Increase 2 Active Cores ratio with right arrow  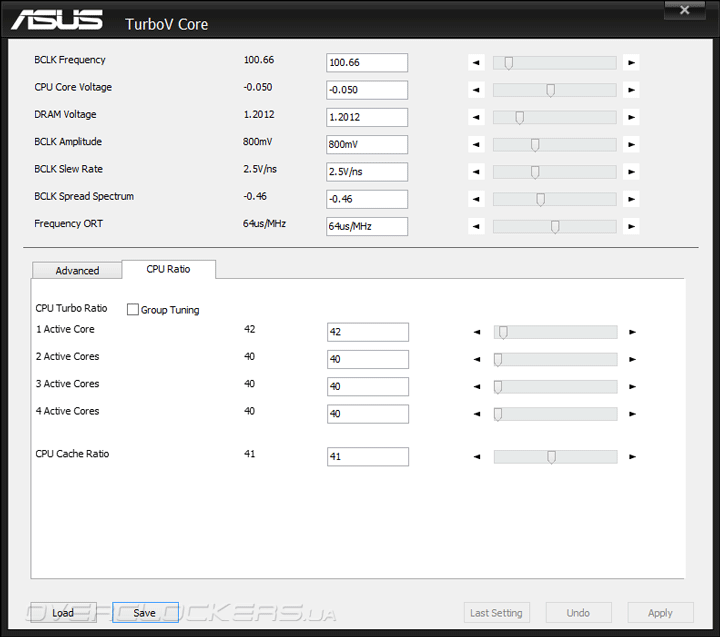coord(632,360)
